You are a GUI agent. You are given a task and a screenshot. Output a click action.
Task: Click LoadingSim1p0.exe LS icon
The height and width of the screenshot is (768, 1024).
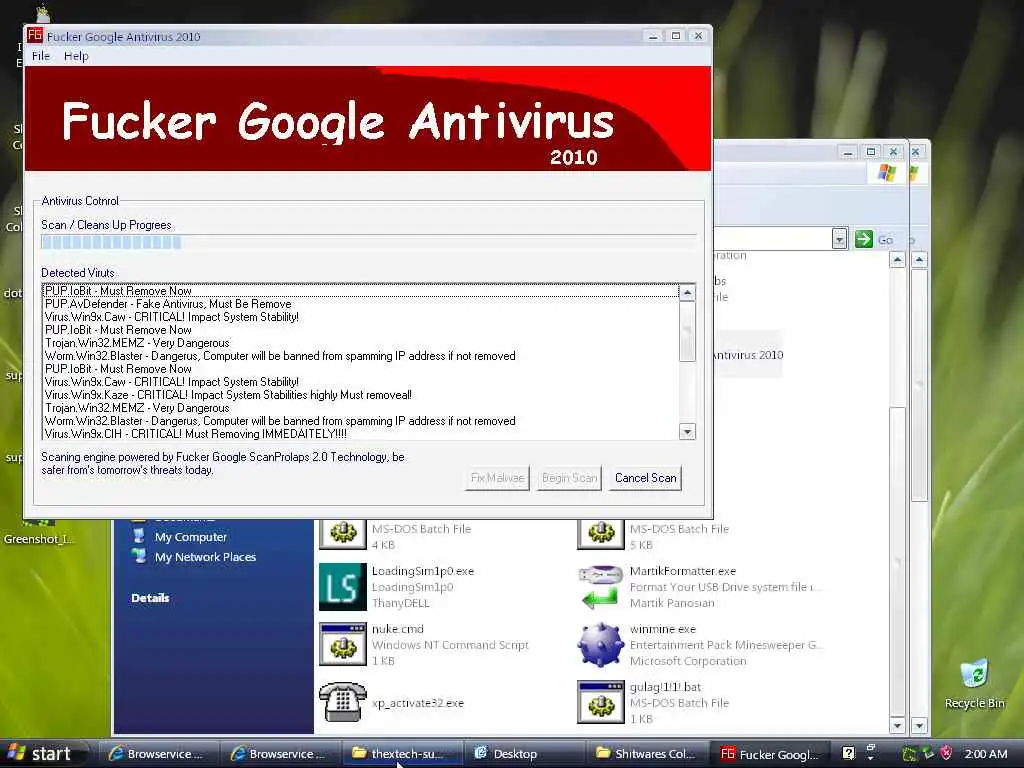(x=342, y=586)
